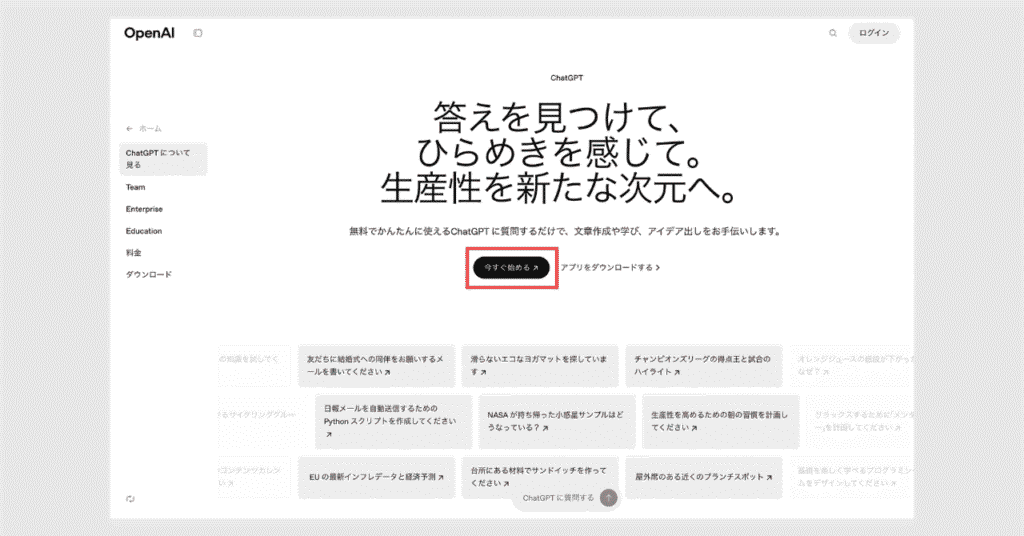Click the ログイン button
This screenshot has width=1024, height=536.
pyautogui.click(x=874, y=33)
